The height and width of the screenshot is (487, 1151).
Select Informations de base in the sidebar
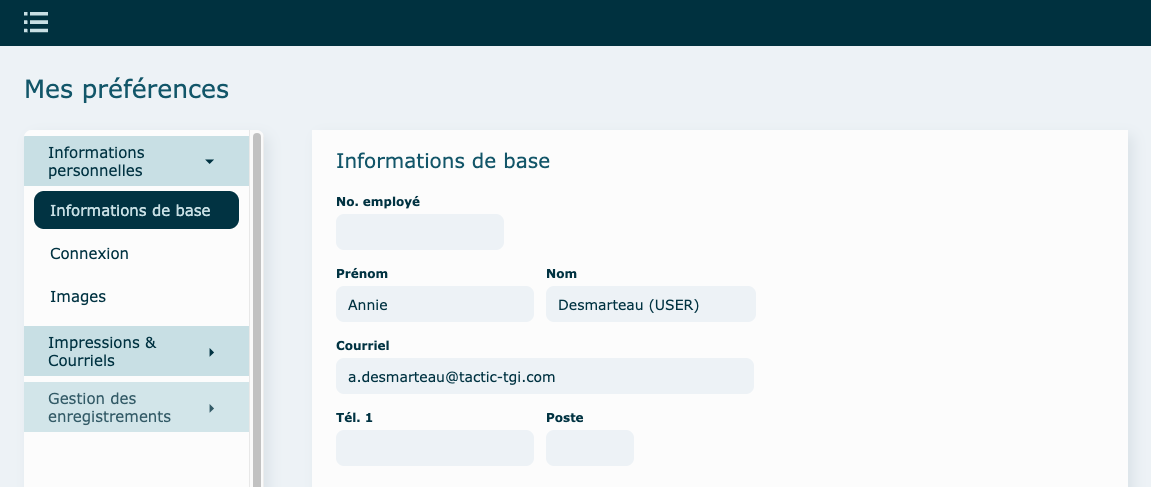[x=136, y=210]
